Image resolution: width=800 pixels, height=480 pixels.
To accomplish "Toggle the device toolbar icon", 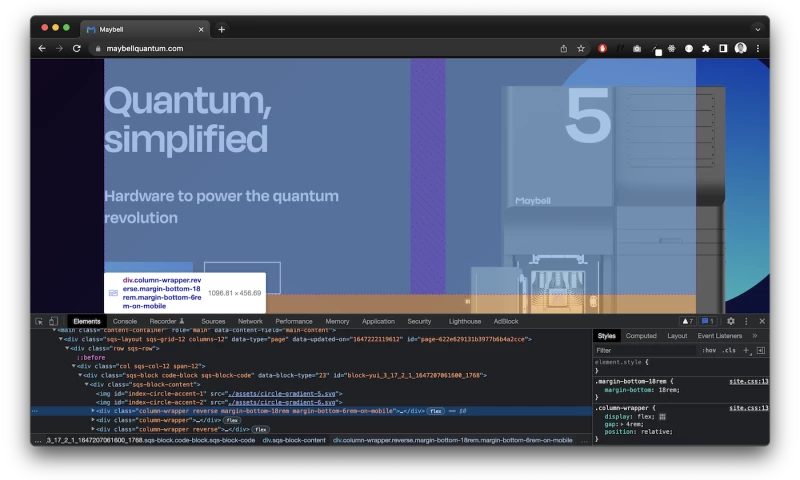I will click(53, 321).
